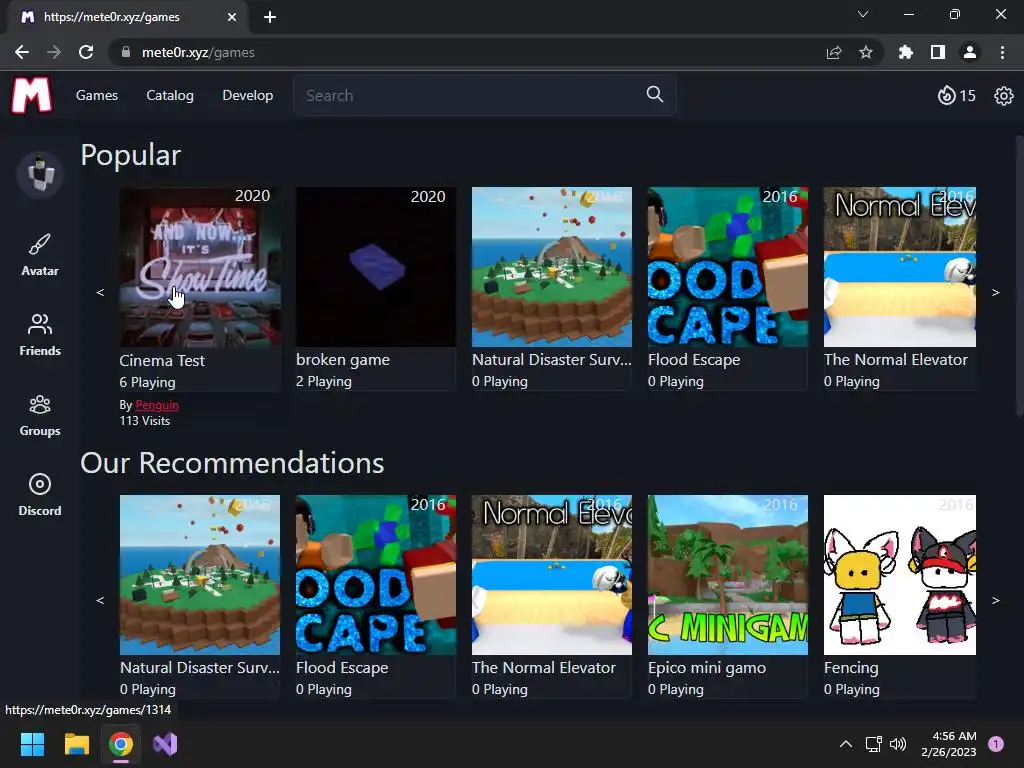Click the page vertical scrollbar
1024x768 pixels.
pyautogui.click(x=1019, y=275)
